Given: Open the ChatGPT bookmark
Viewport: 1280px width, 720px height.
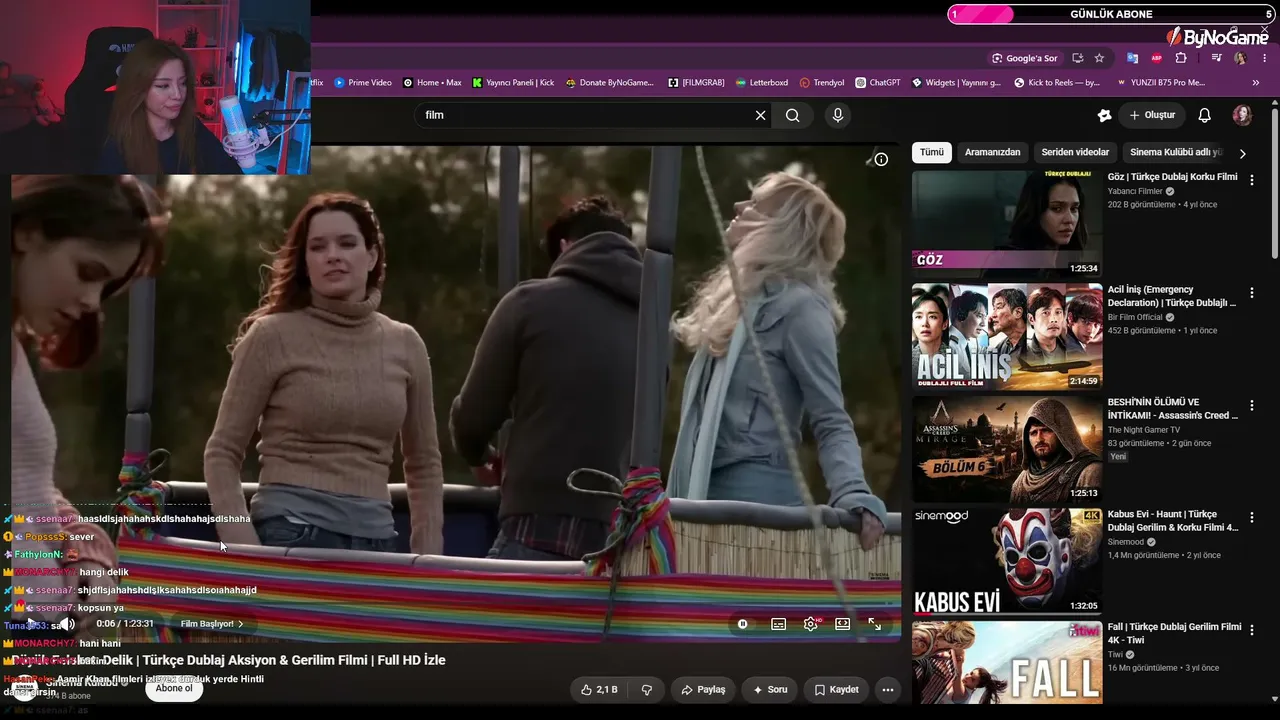Looking at the screenshot, I should click(878, 83).
